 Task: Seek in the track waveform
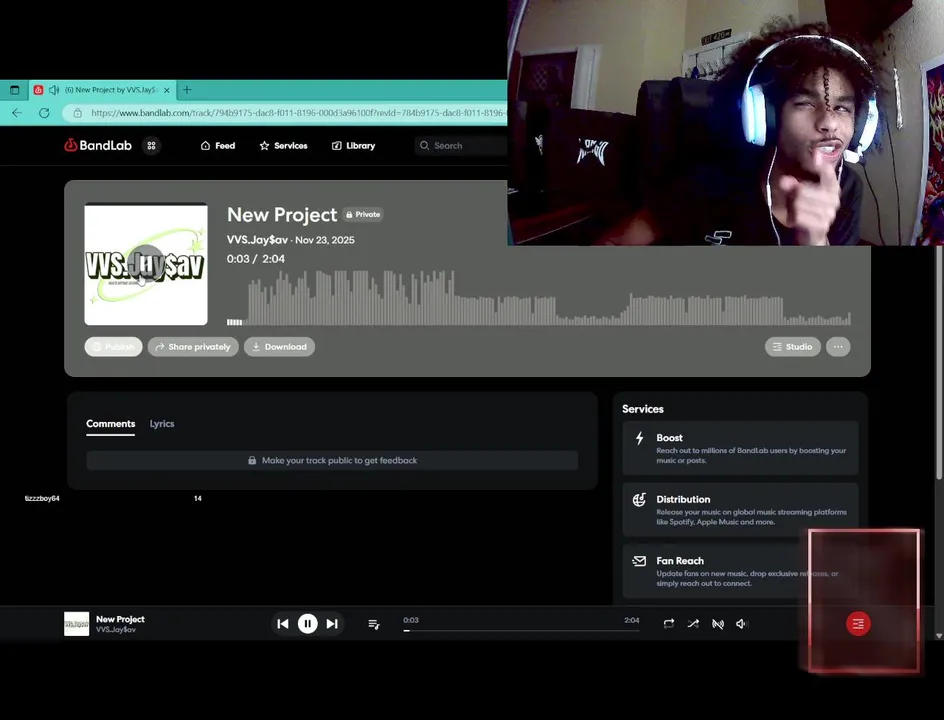tap(539, 298)
